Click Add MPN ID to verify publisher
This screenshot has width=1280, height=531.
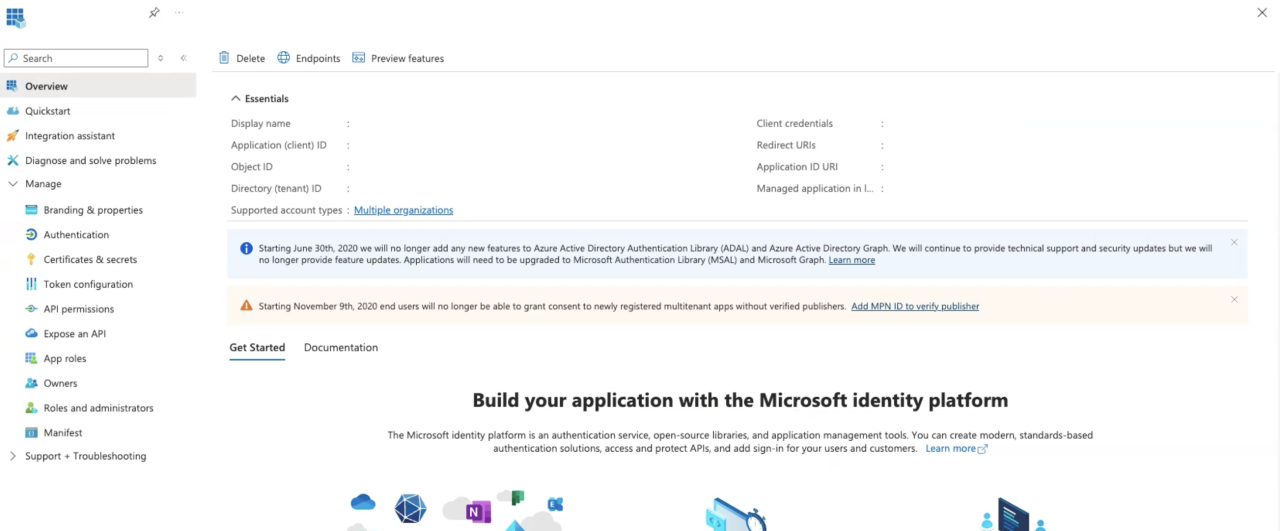pos(915,306)
